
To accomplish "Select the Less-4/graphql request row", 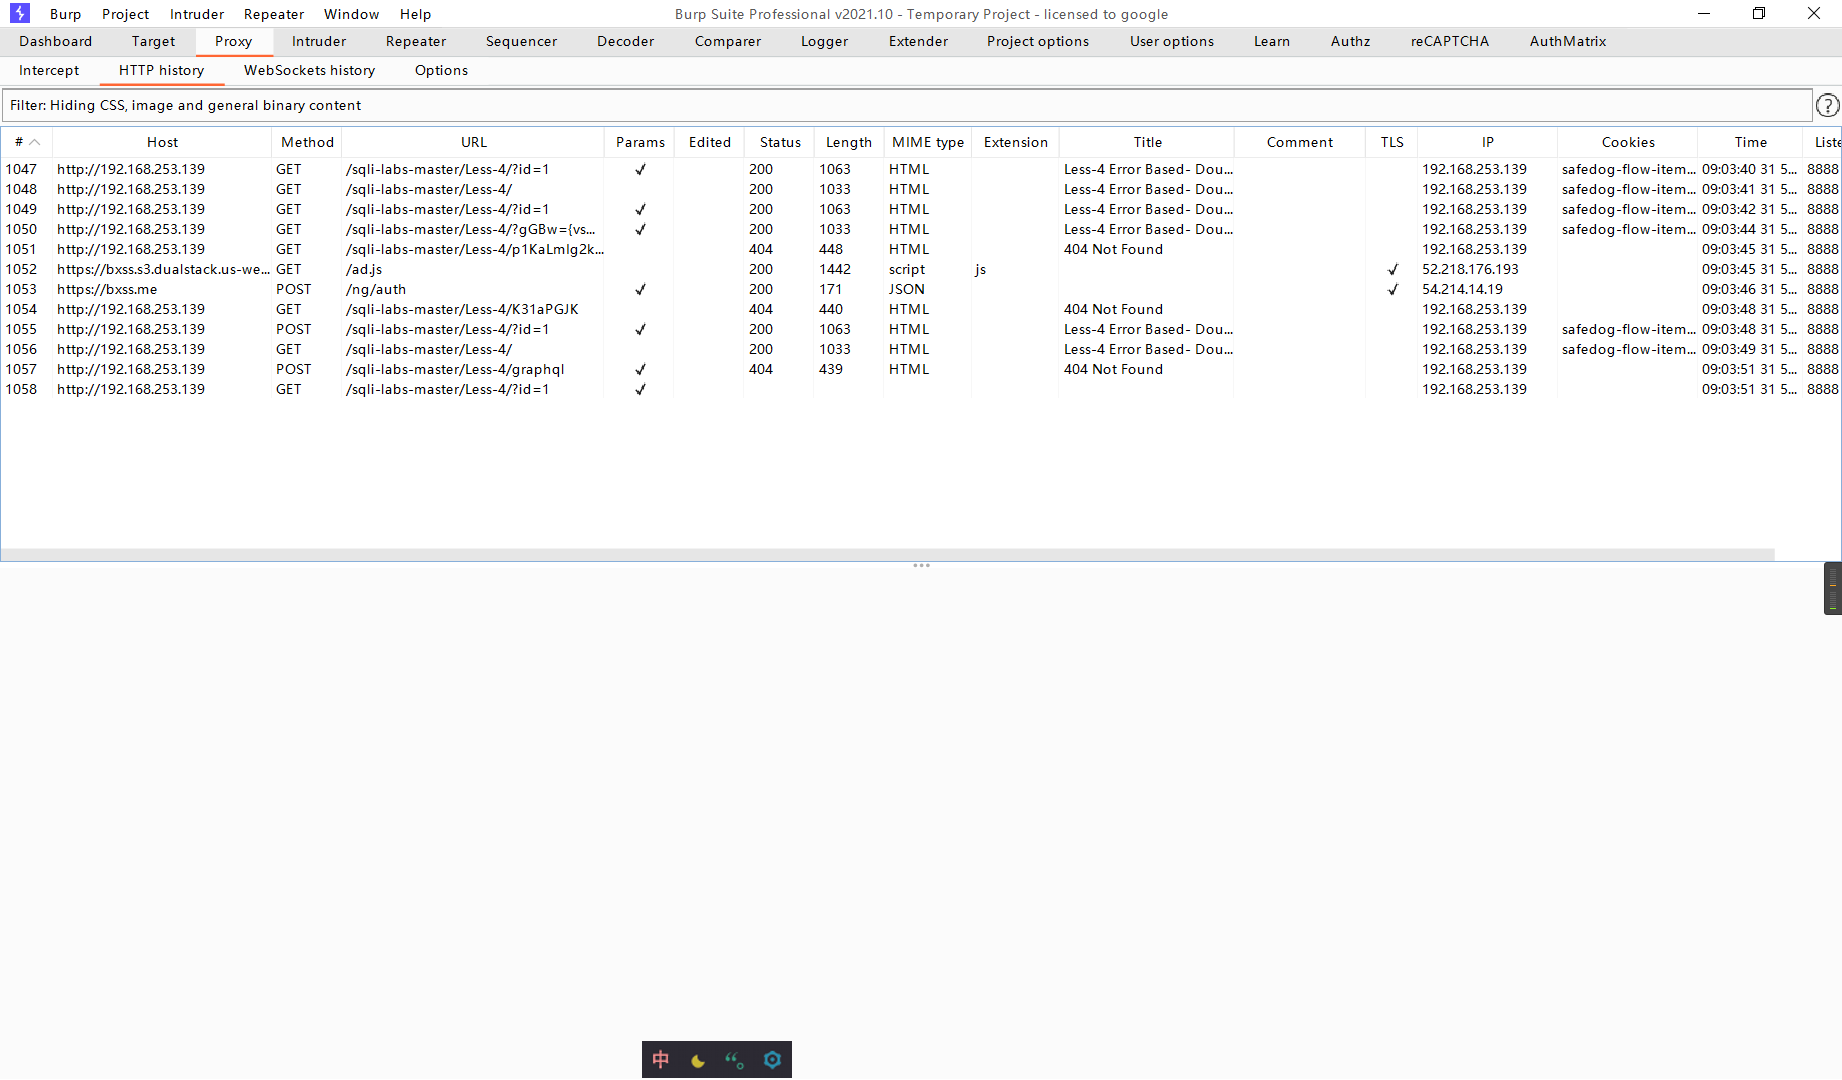I will coord(920,369).
